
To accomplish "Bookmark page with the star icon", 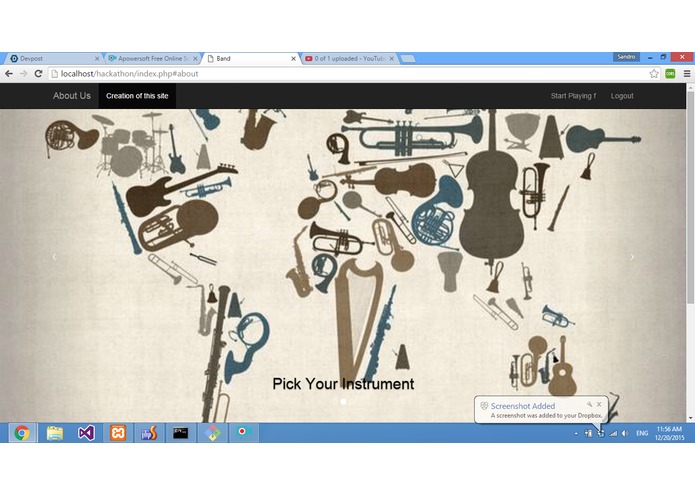I will click(x=654, y=74).
